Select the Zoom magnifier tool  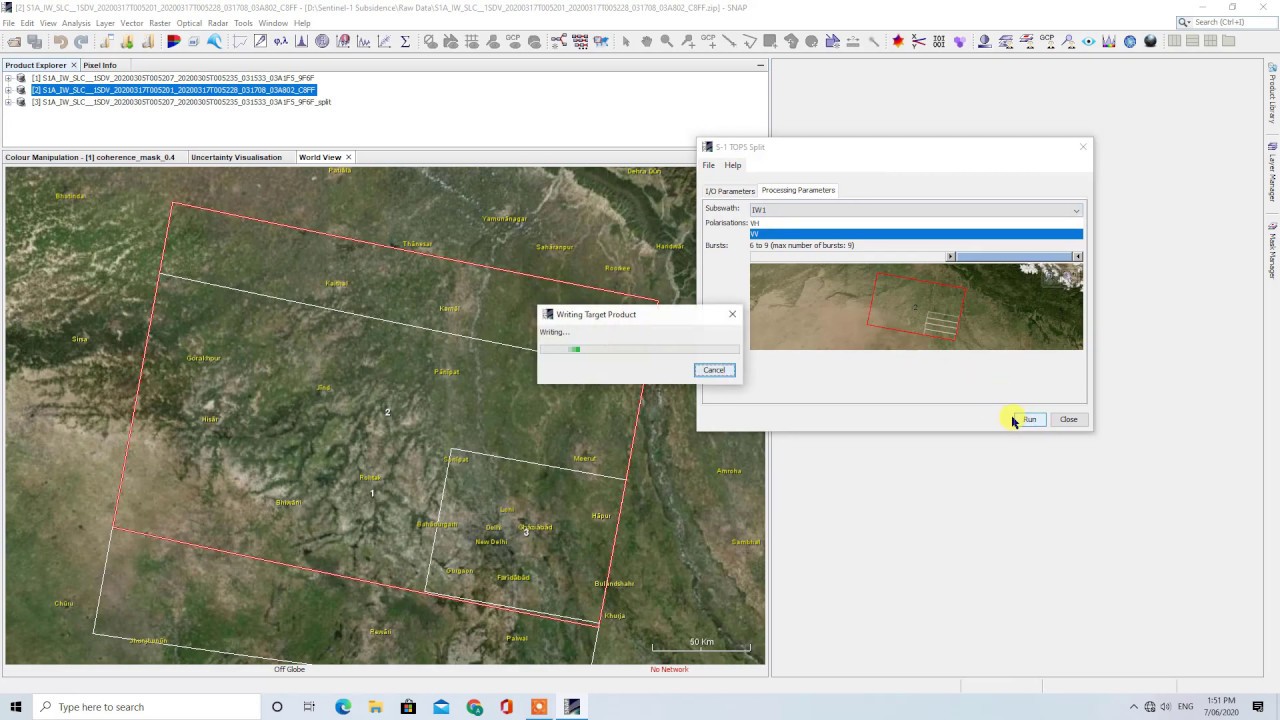coord(666,41)
